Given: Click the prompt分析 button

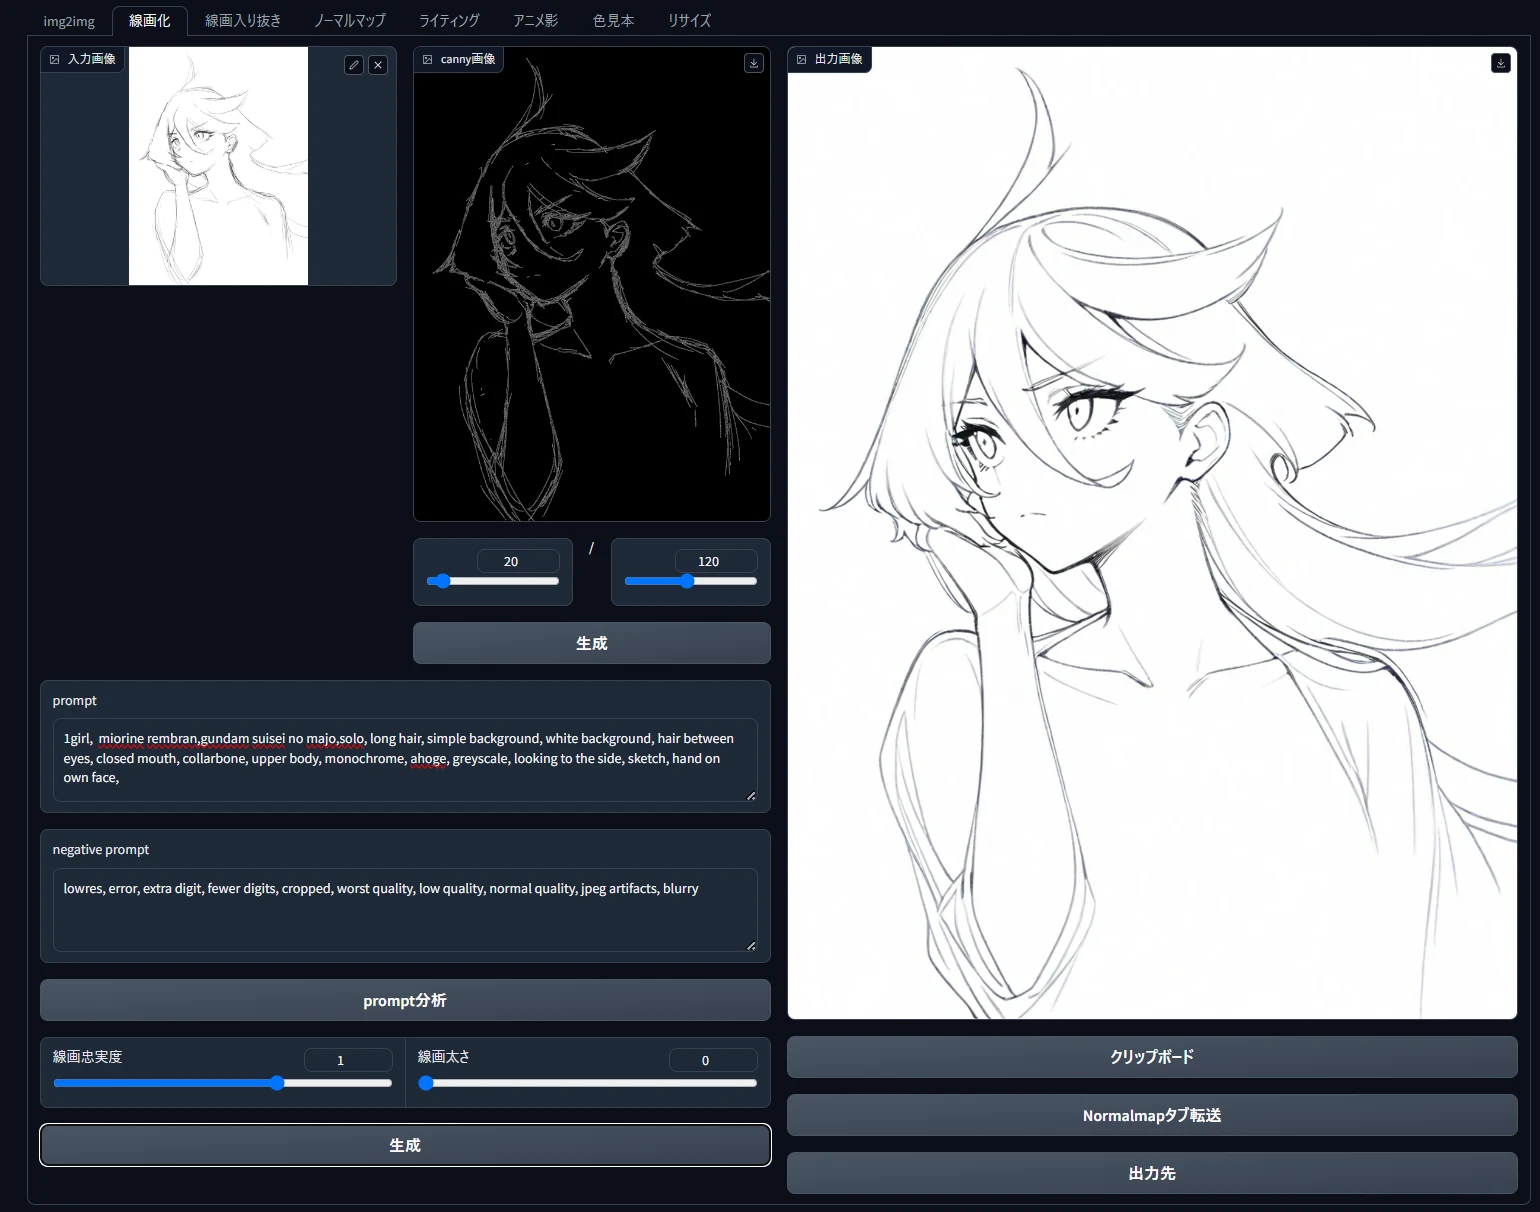Looking at the screenshot, I should point(405,1000).
